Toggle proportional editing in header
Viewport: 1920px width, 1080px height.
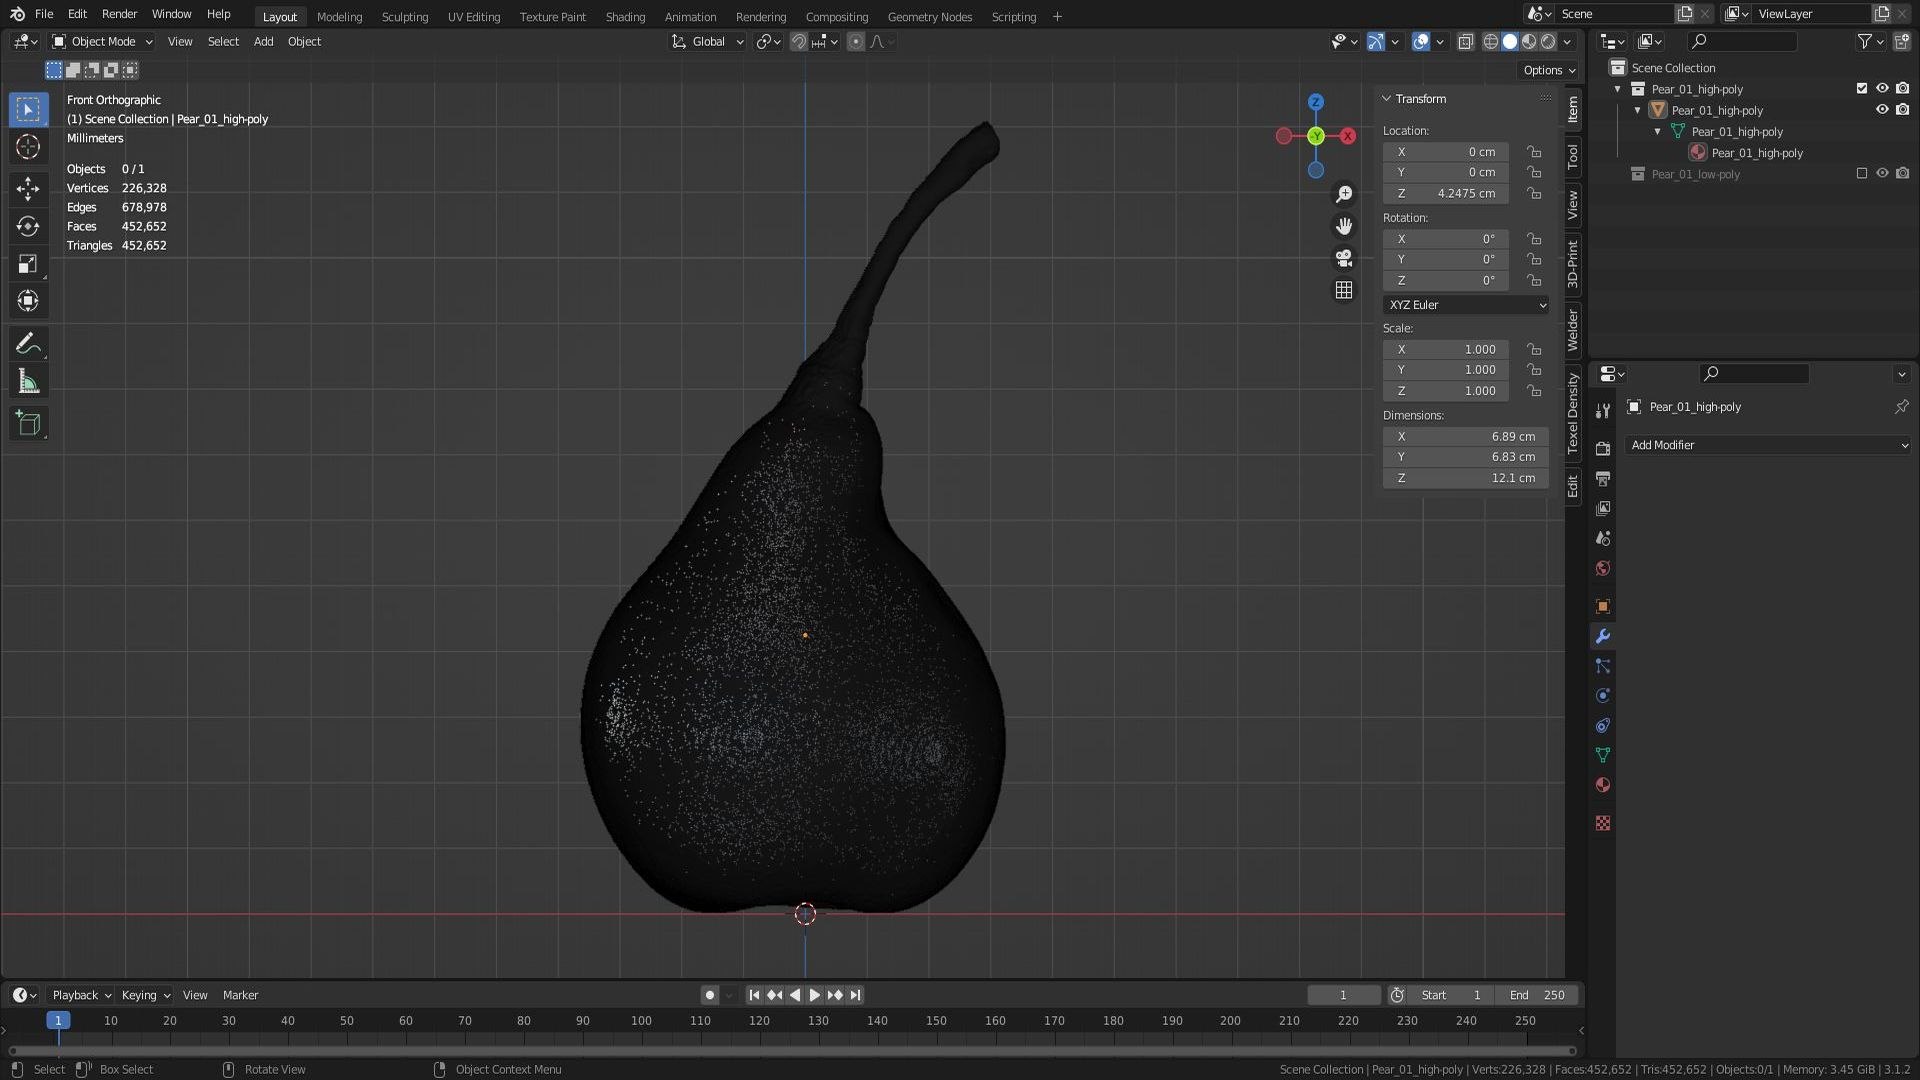pos(856,42)
